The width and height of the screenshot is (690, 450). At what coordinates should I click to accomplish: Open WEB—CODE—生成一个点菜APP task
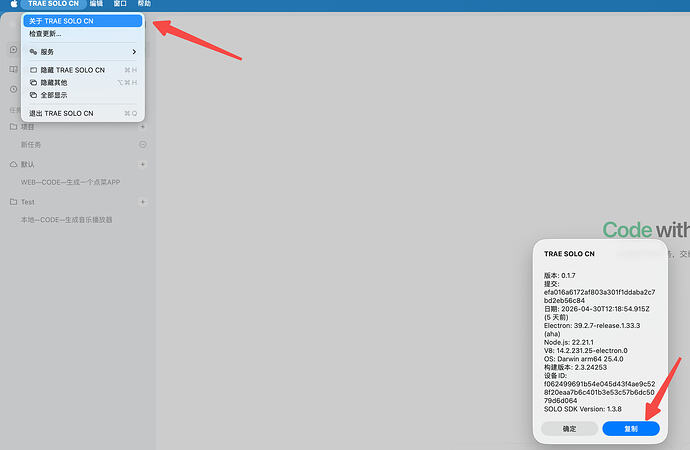[x=70, y=182]
